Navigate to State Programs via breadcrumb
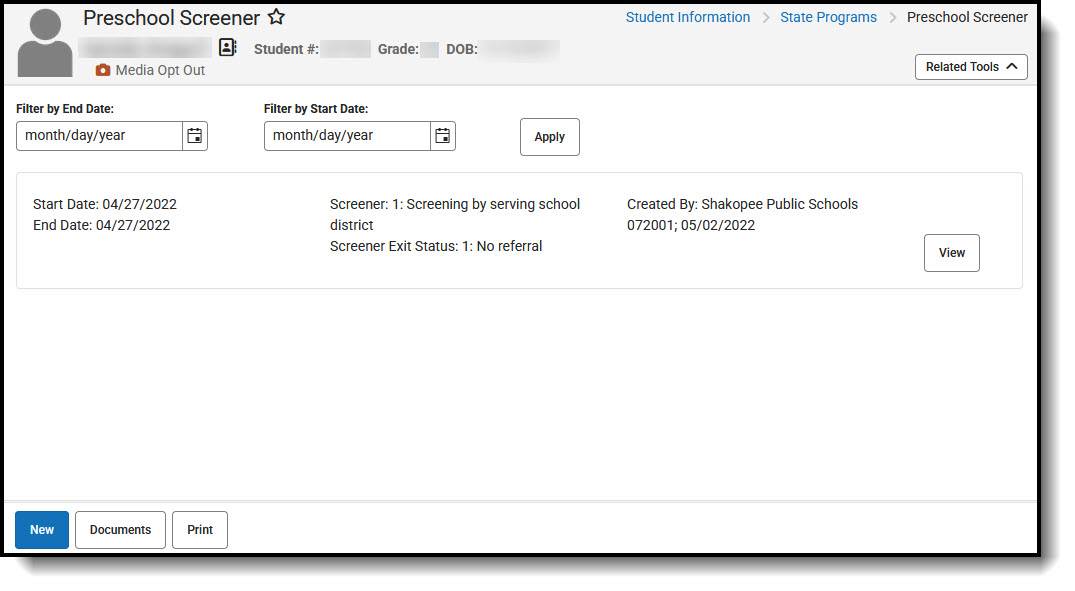This screenshot has width=1075, height=591. pyautogui.click(x=828, y=17)
